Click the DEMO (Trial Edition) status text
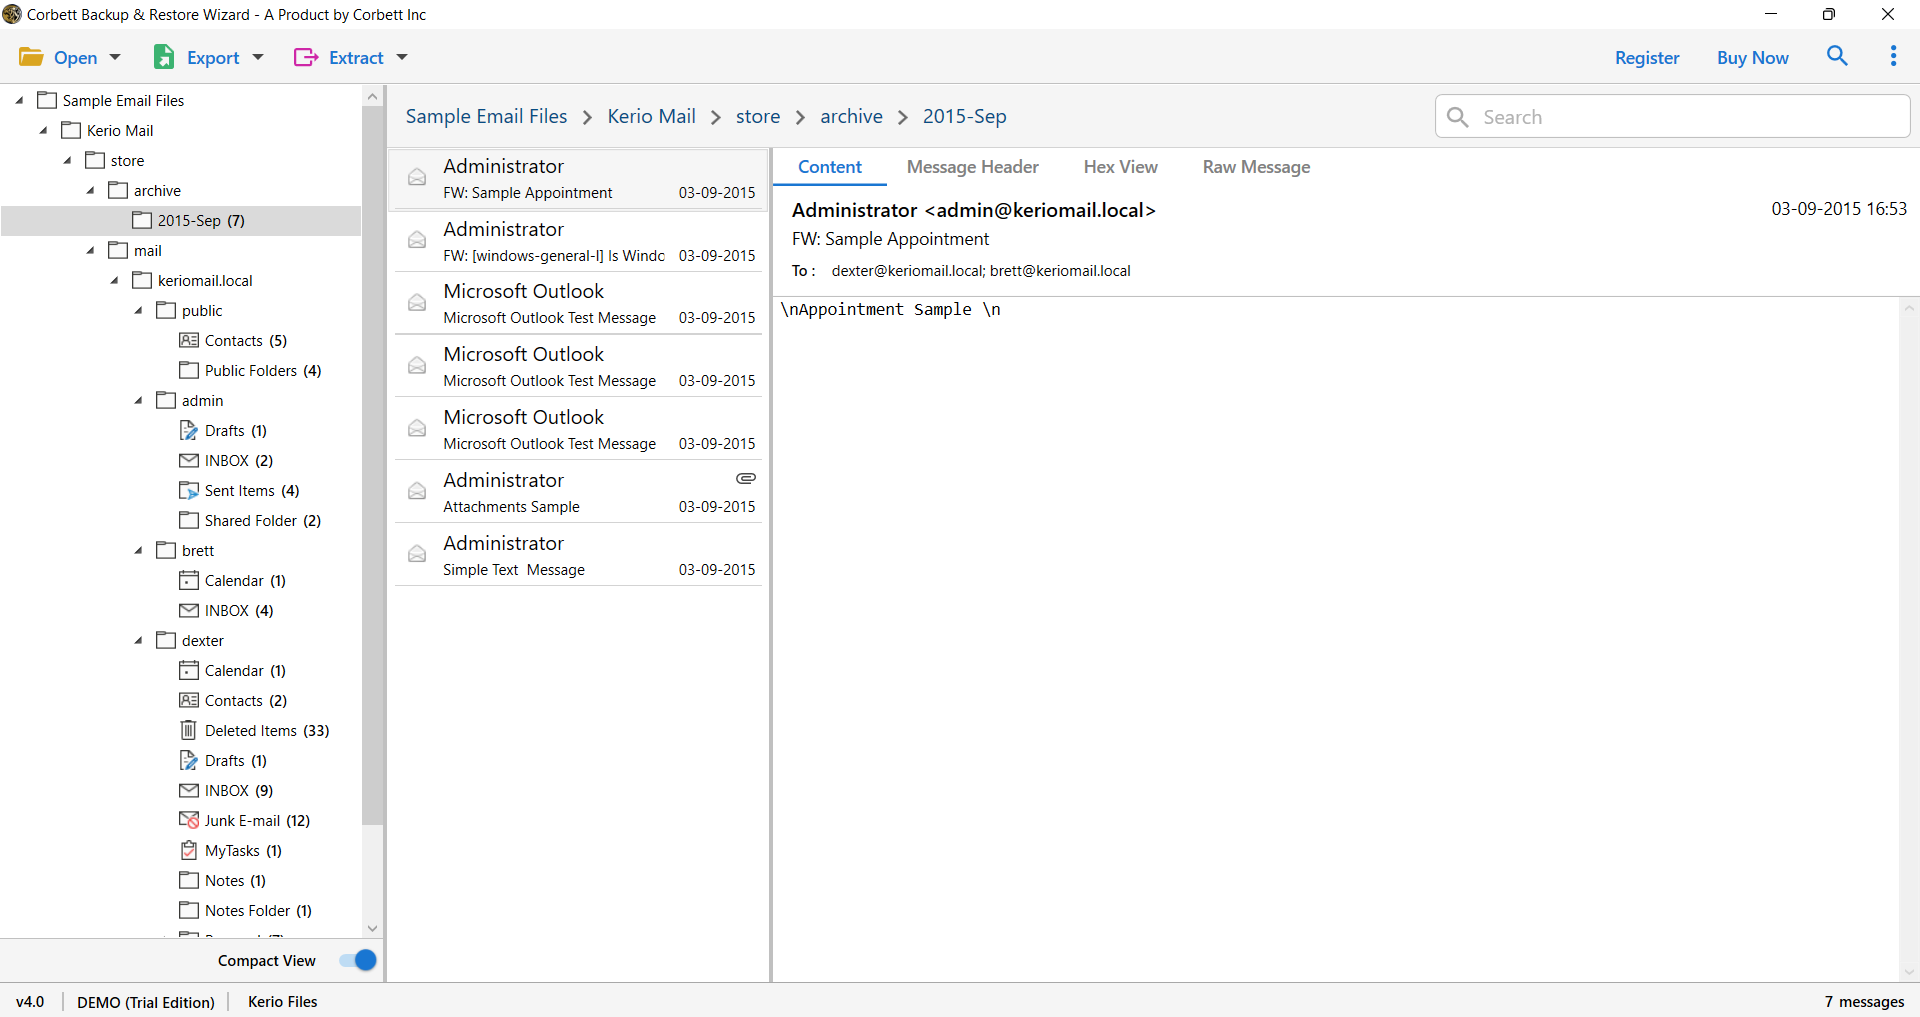Viewport: 1920px width, 1017px height. (x=146, y=1002)
